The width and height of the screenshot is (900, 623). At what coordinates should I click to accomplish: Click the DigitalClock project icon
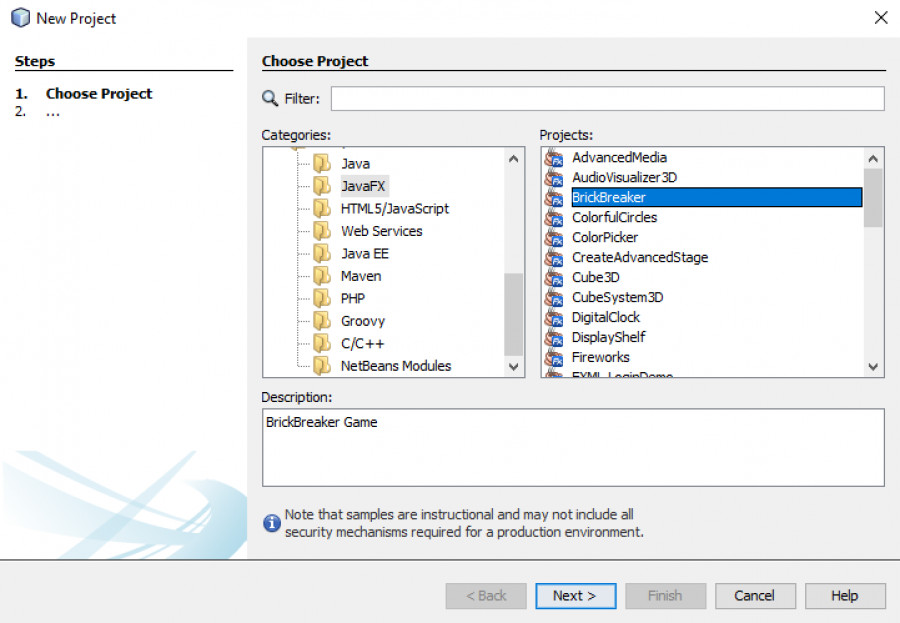coord(554,318)
